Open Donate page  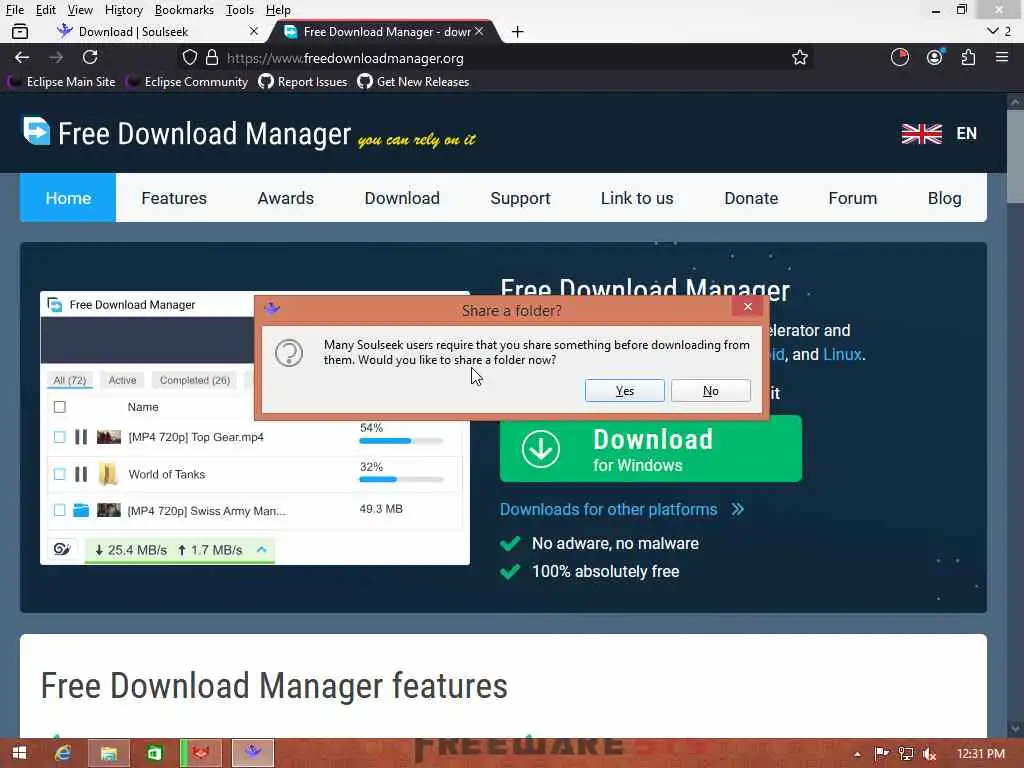[x=751, y=198]
